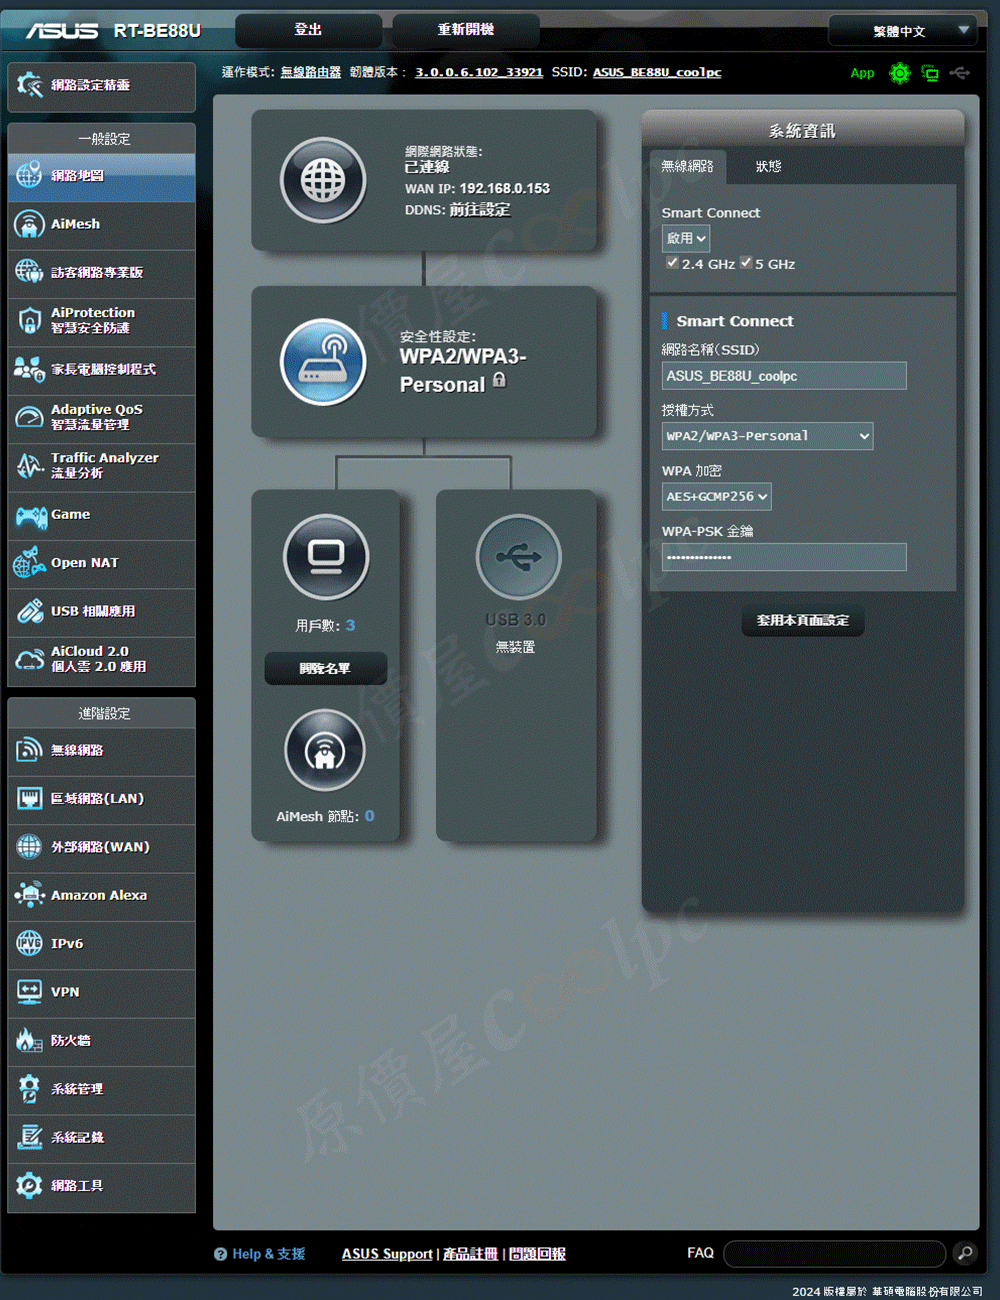Select the 網路地圖 network map icon

(29, 175)
